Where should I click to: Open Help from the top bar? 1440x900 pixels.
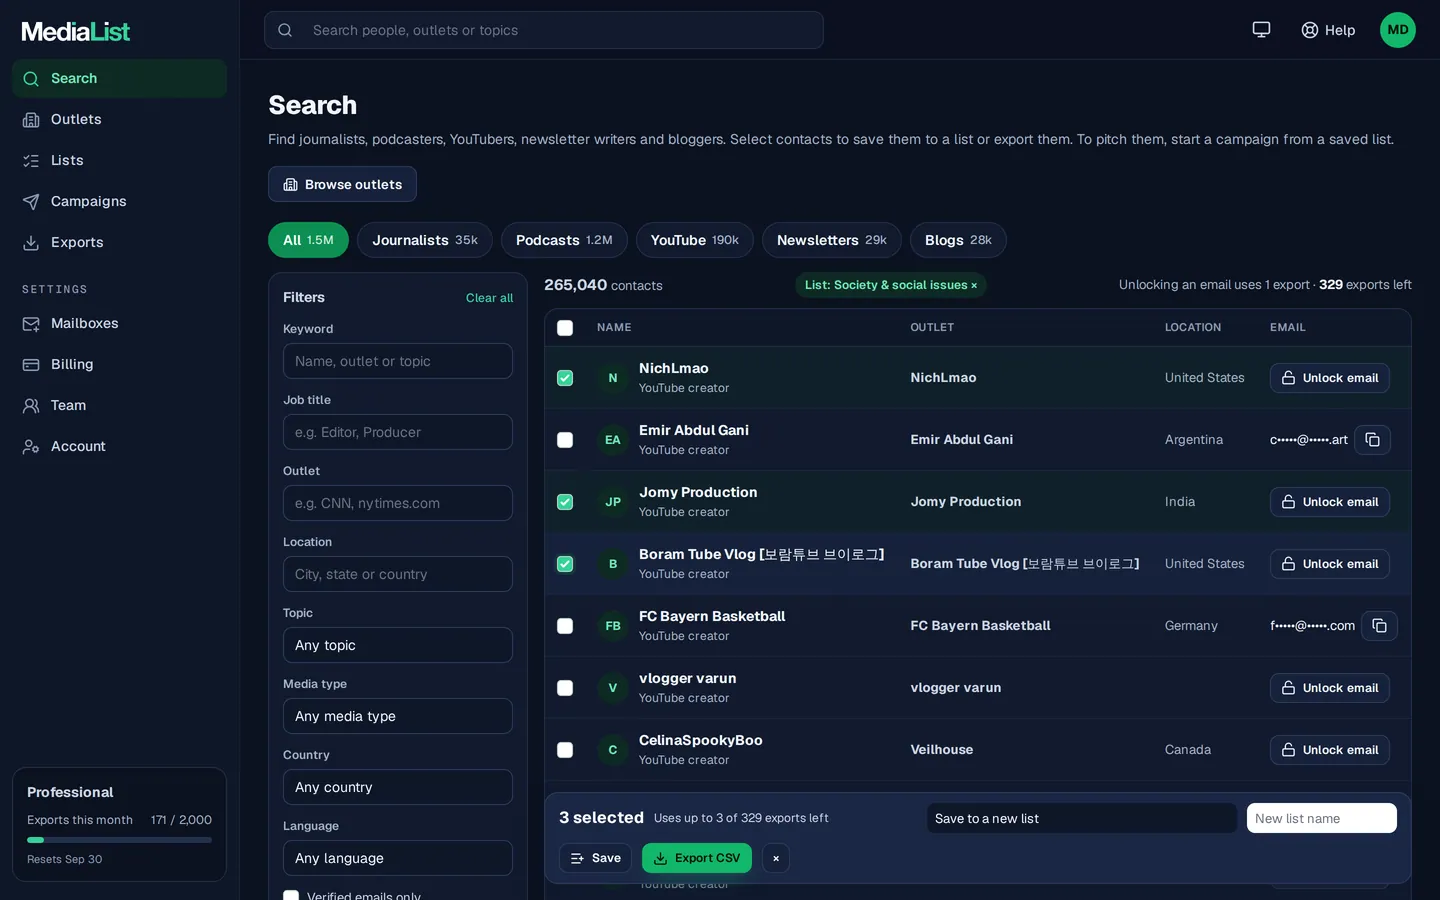[1328, 30]
